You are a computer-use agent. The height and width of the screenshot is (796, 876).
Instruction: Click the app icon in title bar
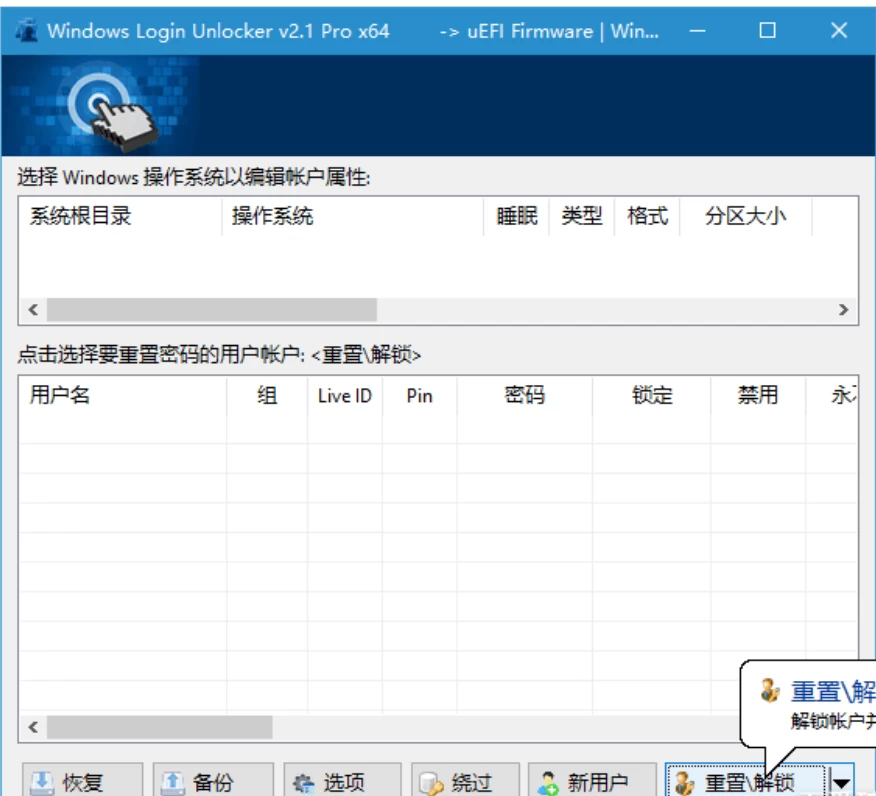(26, 31)
